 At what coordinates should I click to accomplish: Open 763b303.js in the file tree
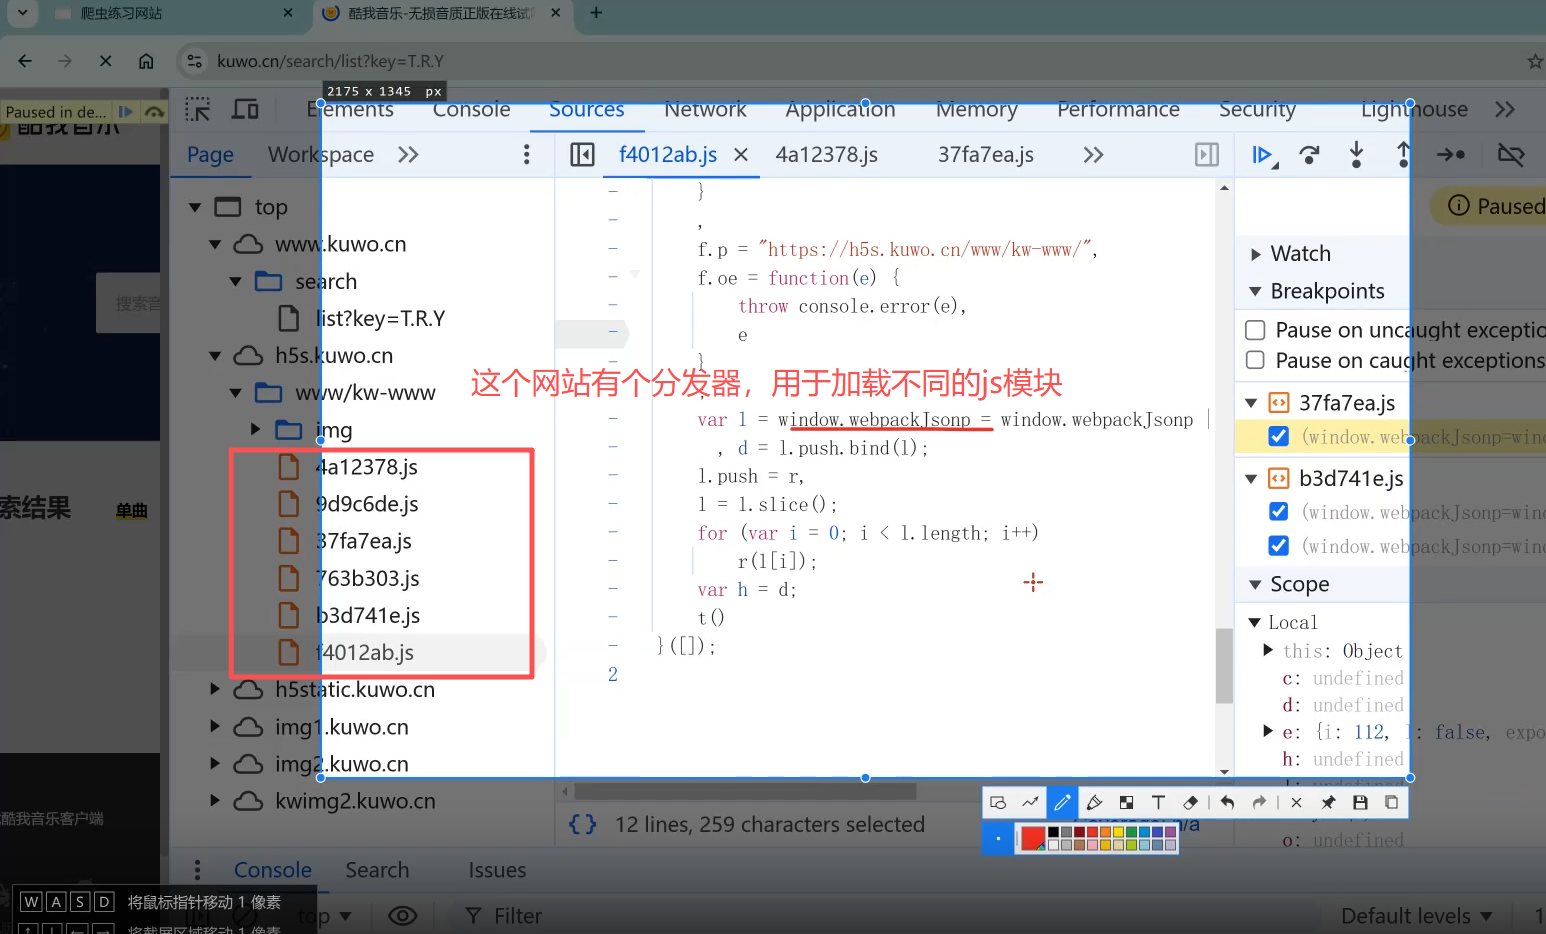click(x=367, y=577)
